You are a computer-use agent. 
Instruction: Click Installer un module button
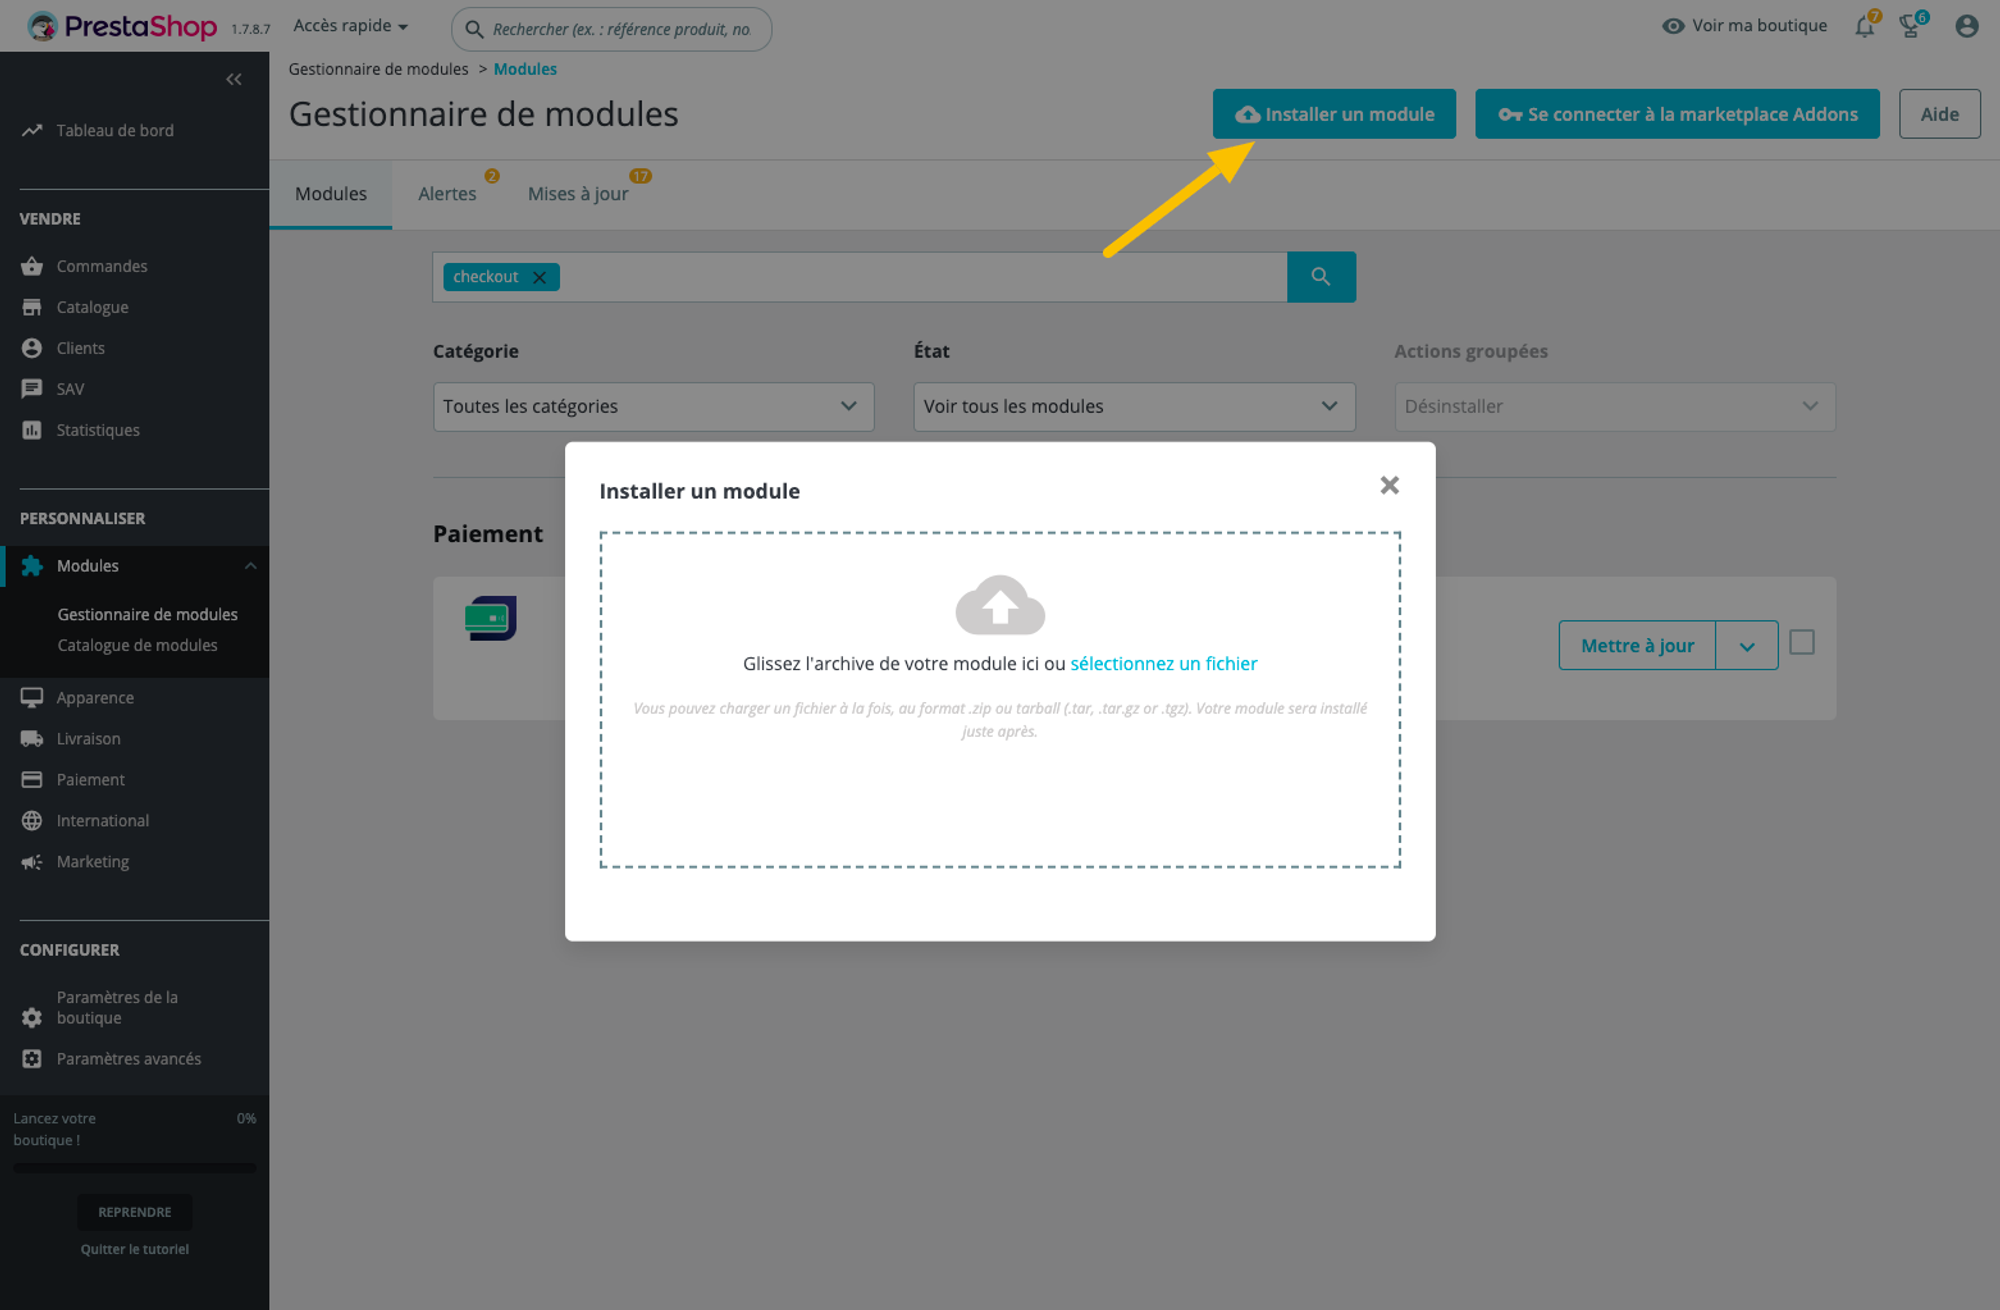1334,114
